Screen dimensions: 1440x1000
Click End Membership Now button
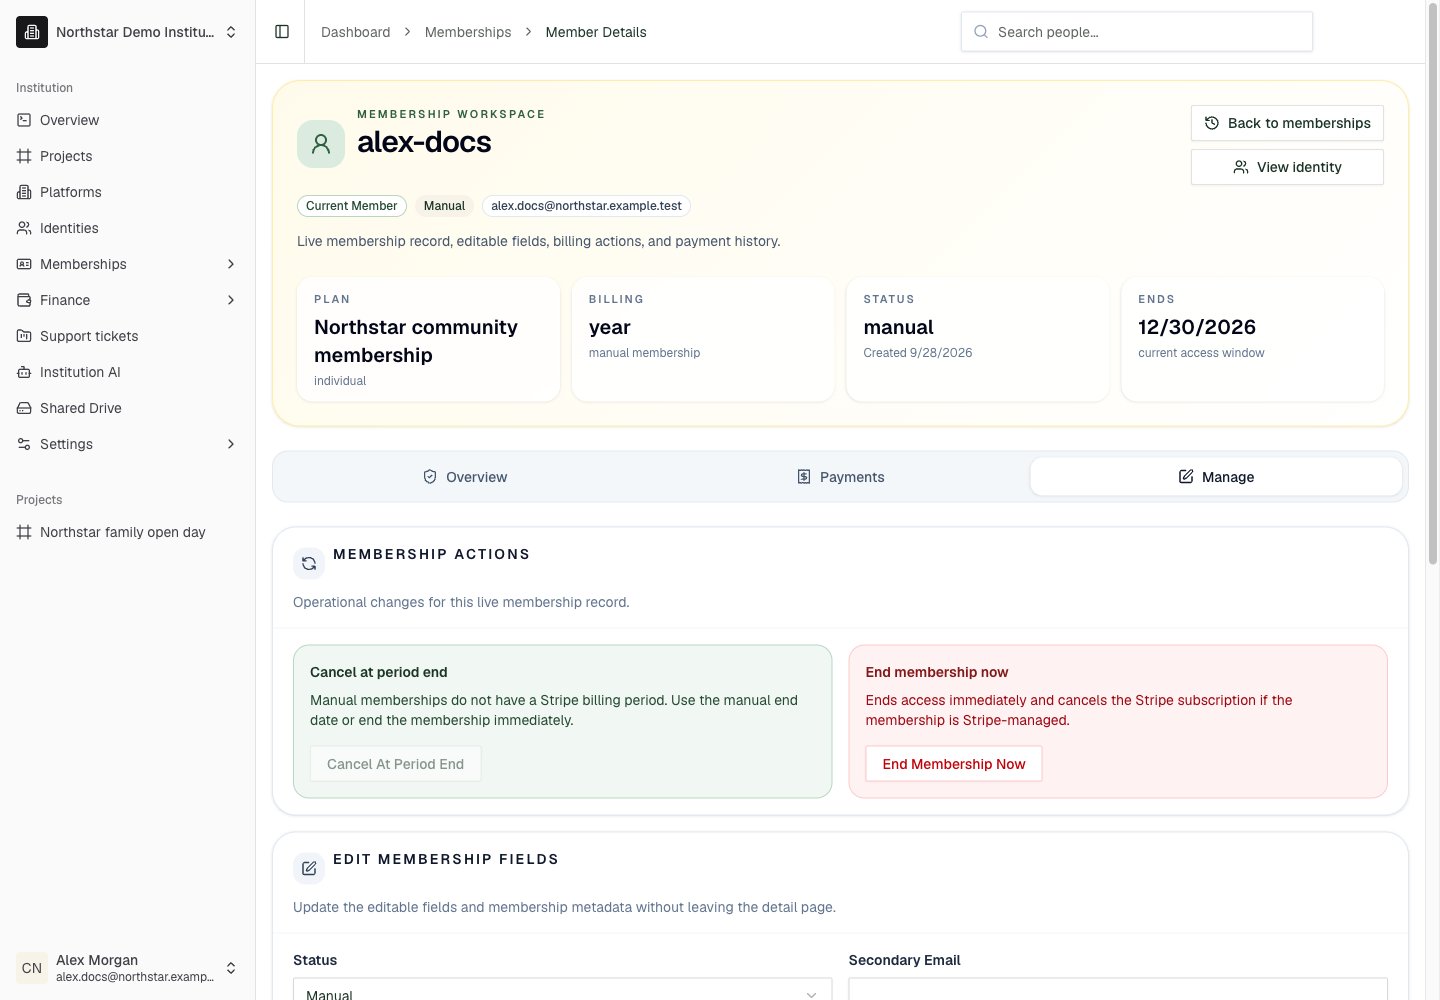954,764
